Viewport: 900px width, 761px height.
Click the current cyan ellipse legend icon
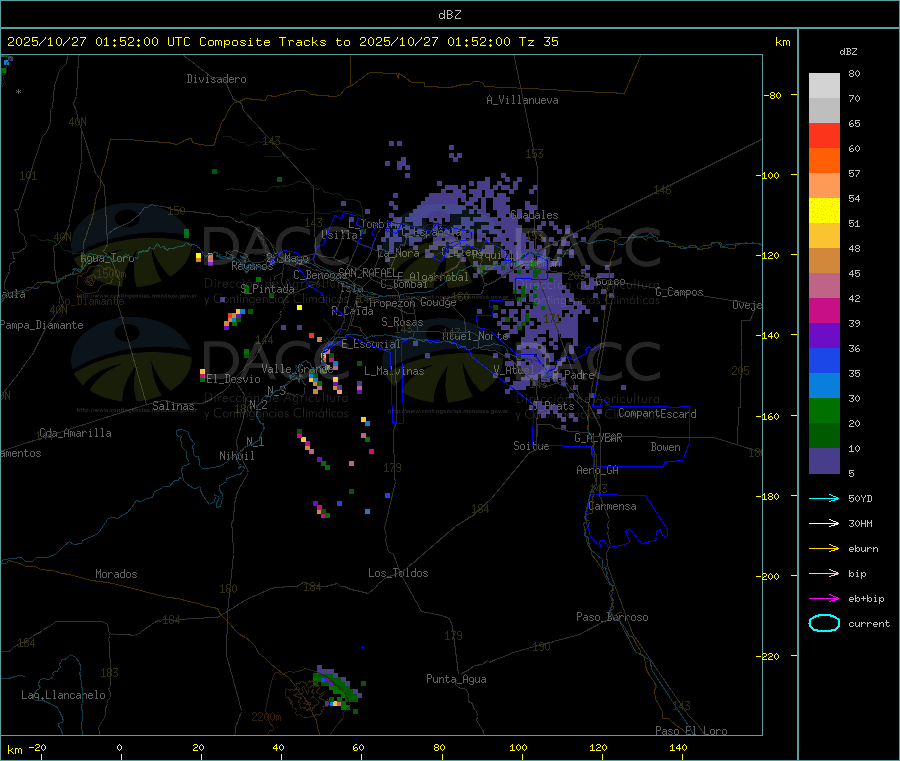click(x=824, y=623)
